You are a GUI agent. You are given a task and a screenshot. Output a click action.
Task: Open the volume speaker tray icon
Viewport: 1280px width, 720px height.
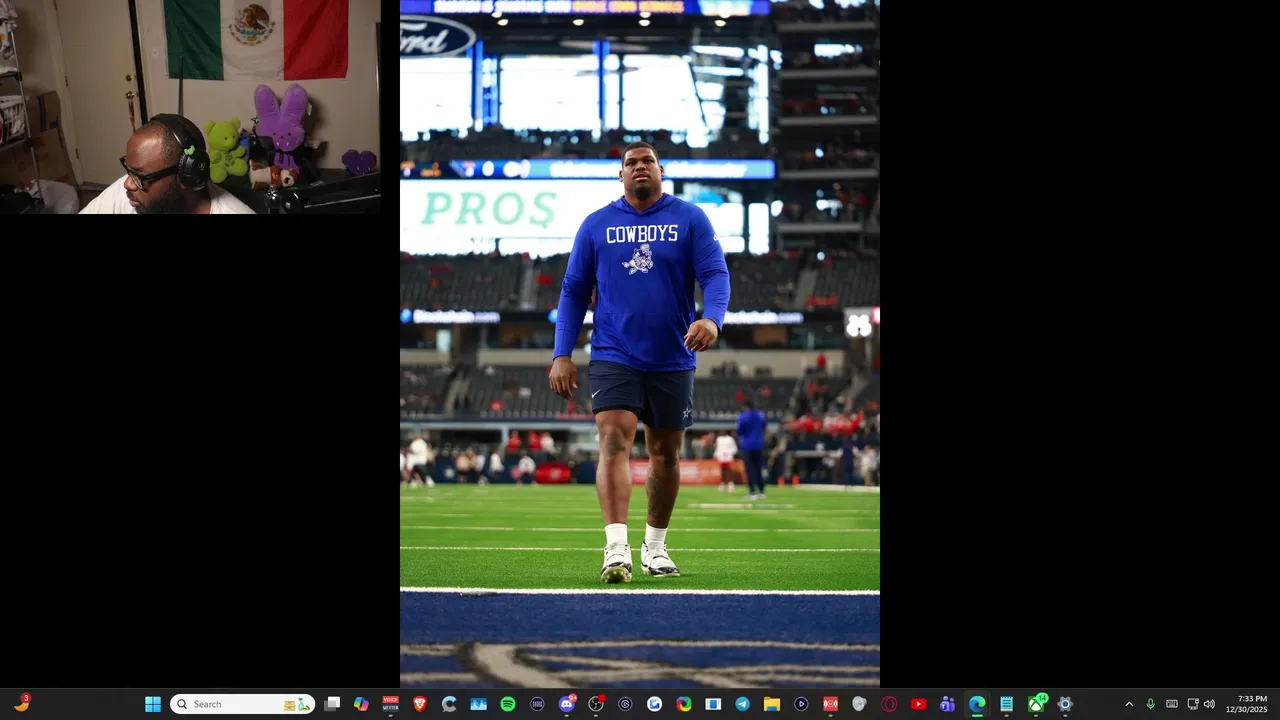click(x=1209, y=704)
